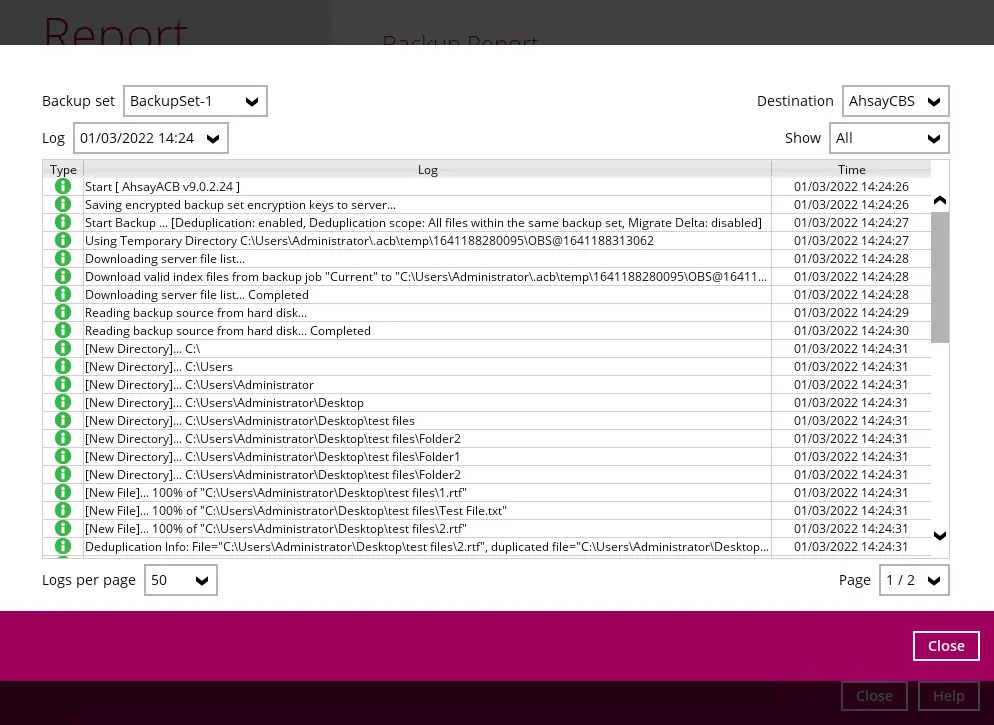Viewport: 994px width, 725px height.
Task: Click the Help button
Action: tap(948, 695)
